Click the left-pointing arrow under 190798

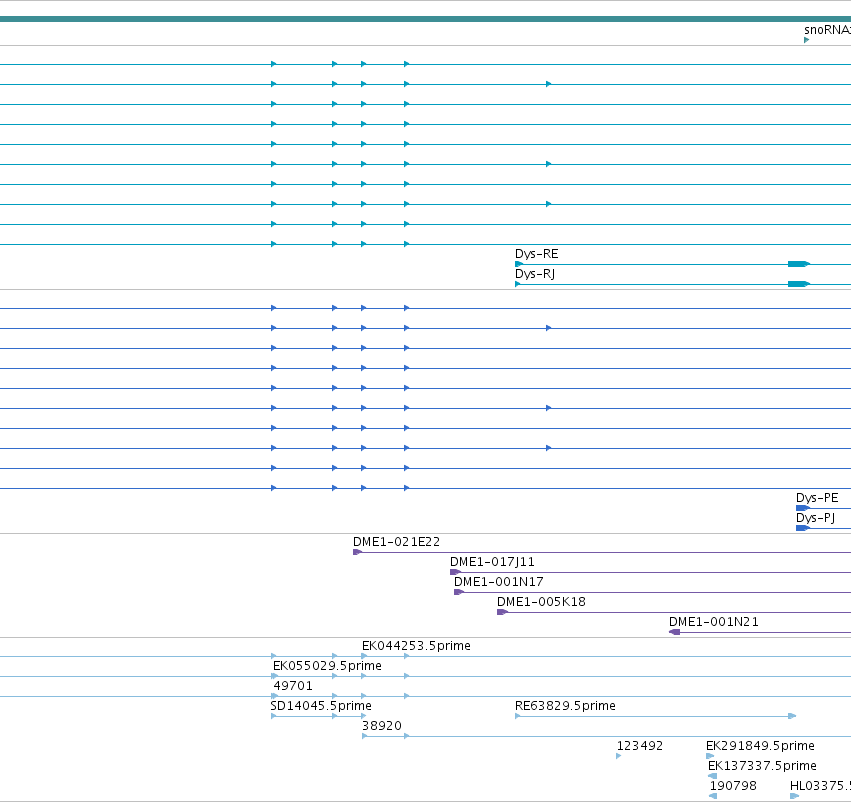click(x=713, y=796)
